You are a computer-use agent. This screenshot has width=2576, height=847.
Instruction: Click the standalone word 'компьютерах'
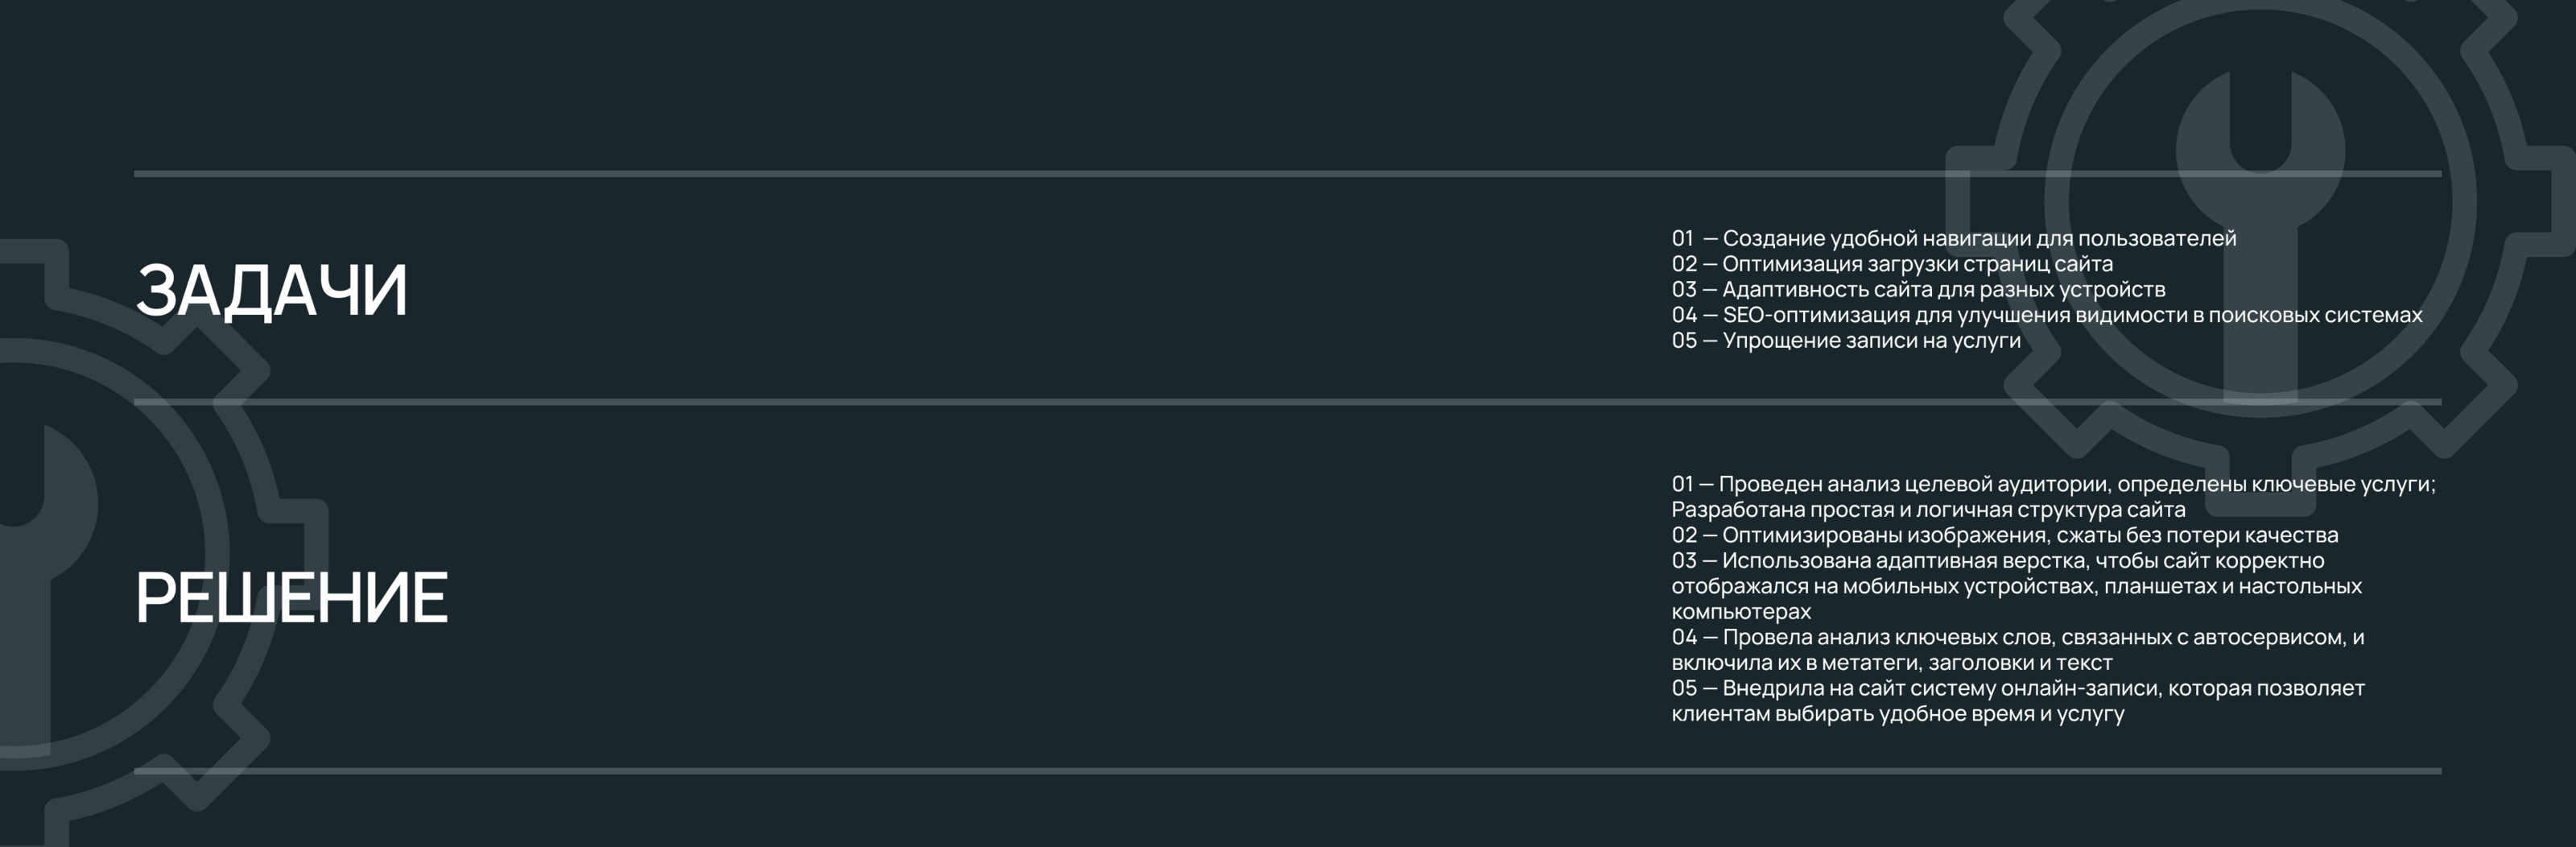point(1741,611)
